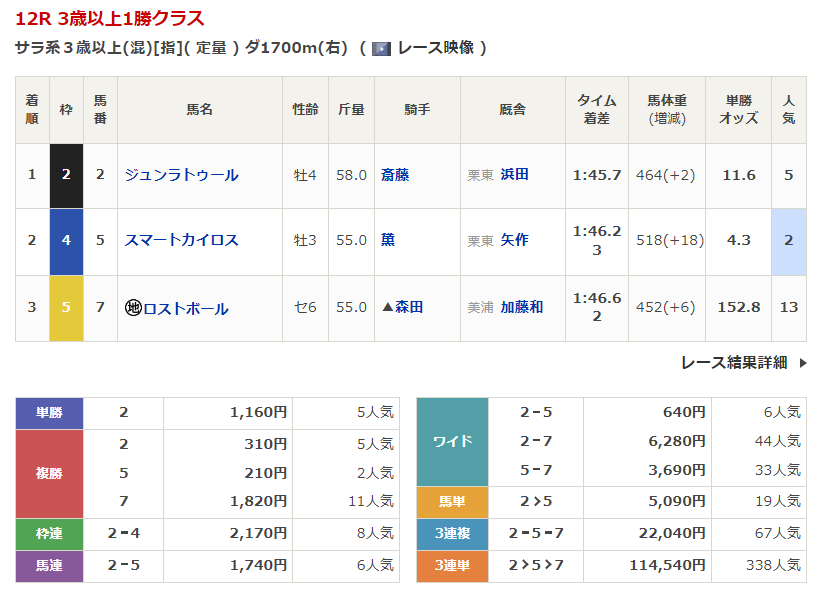The image size is (821, 591).
Task: Select jockey 斎藤 link
Action: click(x=395, y=175)
